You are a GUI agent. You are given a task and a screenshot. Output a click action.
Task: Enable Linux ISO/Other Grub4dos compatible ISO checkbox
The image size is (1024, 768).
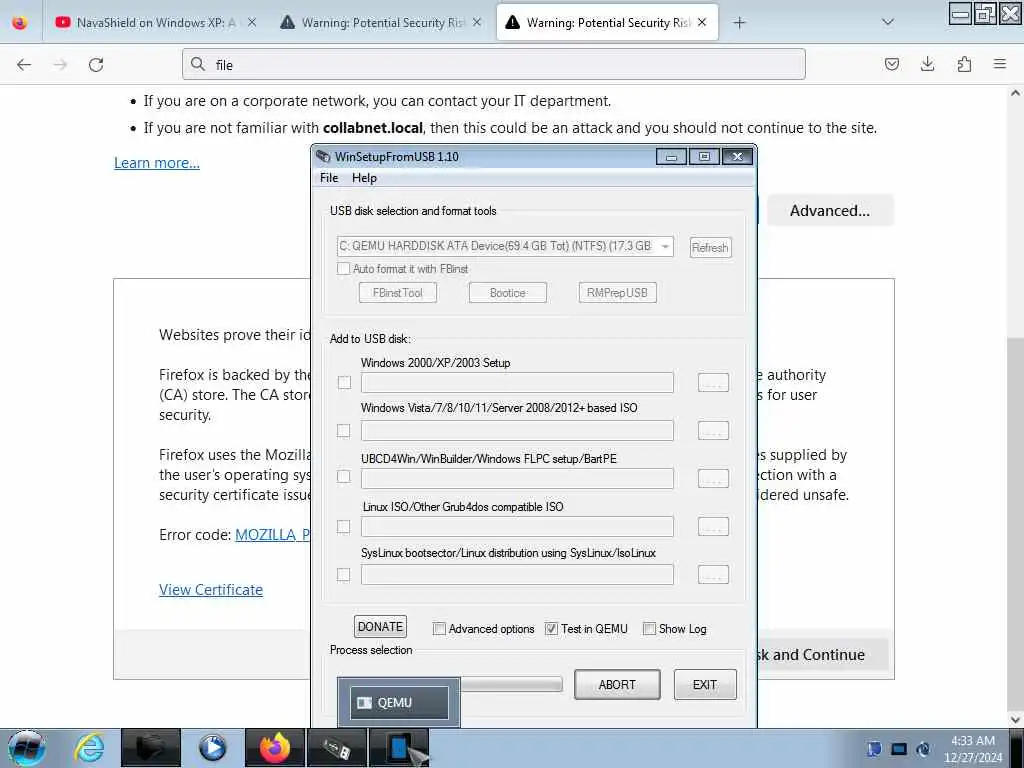pyautogui.click(x=344, y=526)
